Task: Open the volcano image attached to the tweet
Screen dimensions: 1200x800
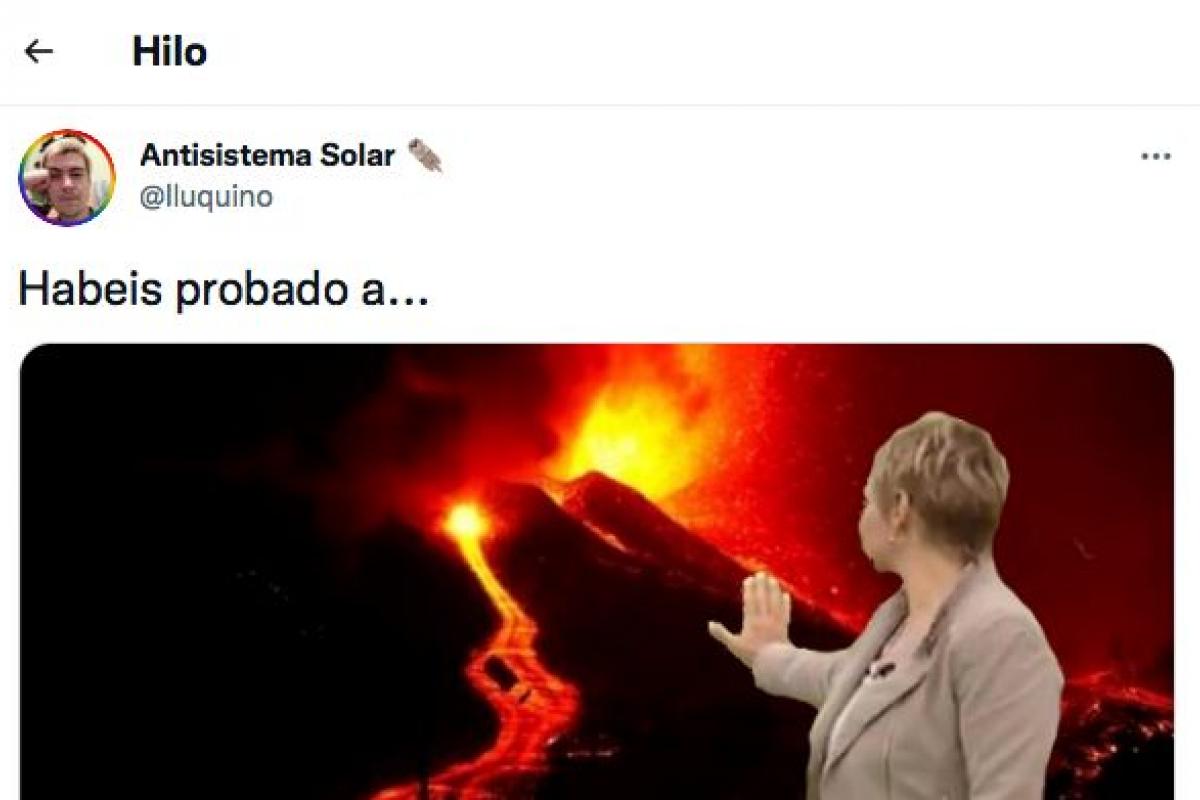Action: pos(596,571)
